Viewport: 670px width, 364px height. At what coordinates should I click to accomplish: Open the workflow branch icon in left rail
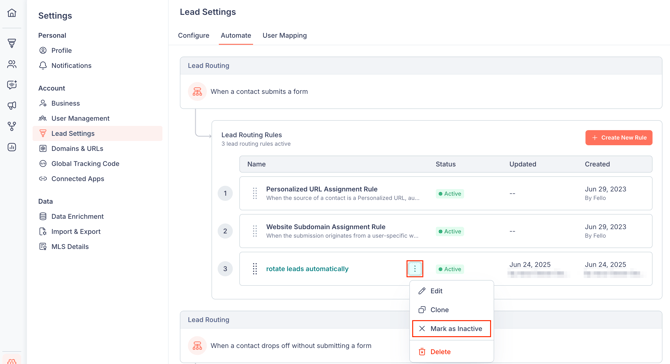[x=12, y=126]
